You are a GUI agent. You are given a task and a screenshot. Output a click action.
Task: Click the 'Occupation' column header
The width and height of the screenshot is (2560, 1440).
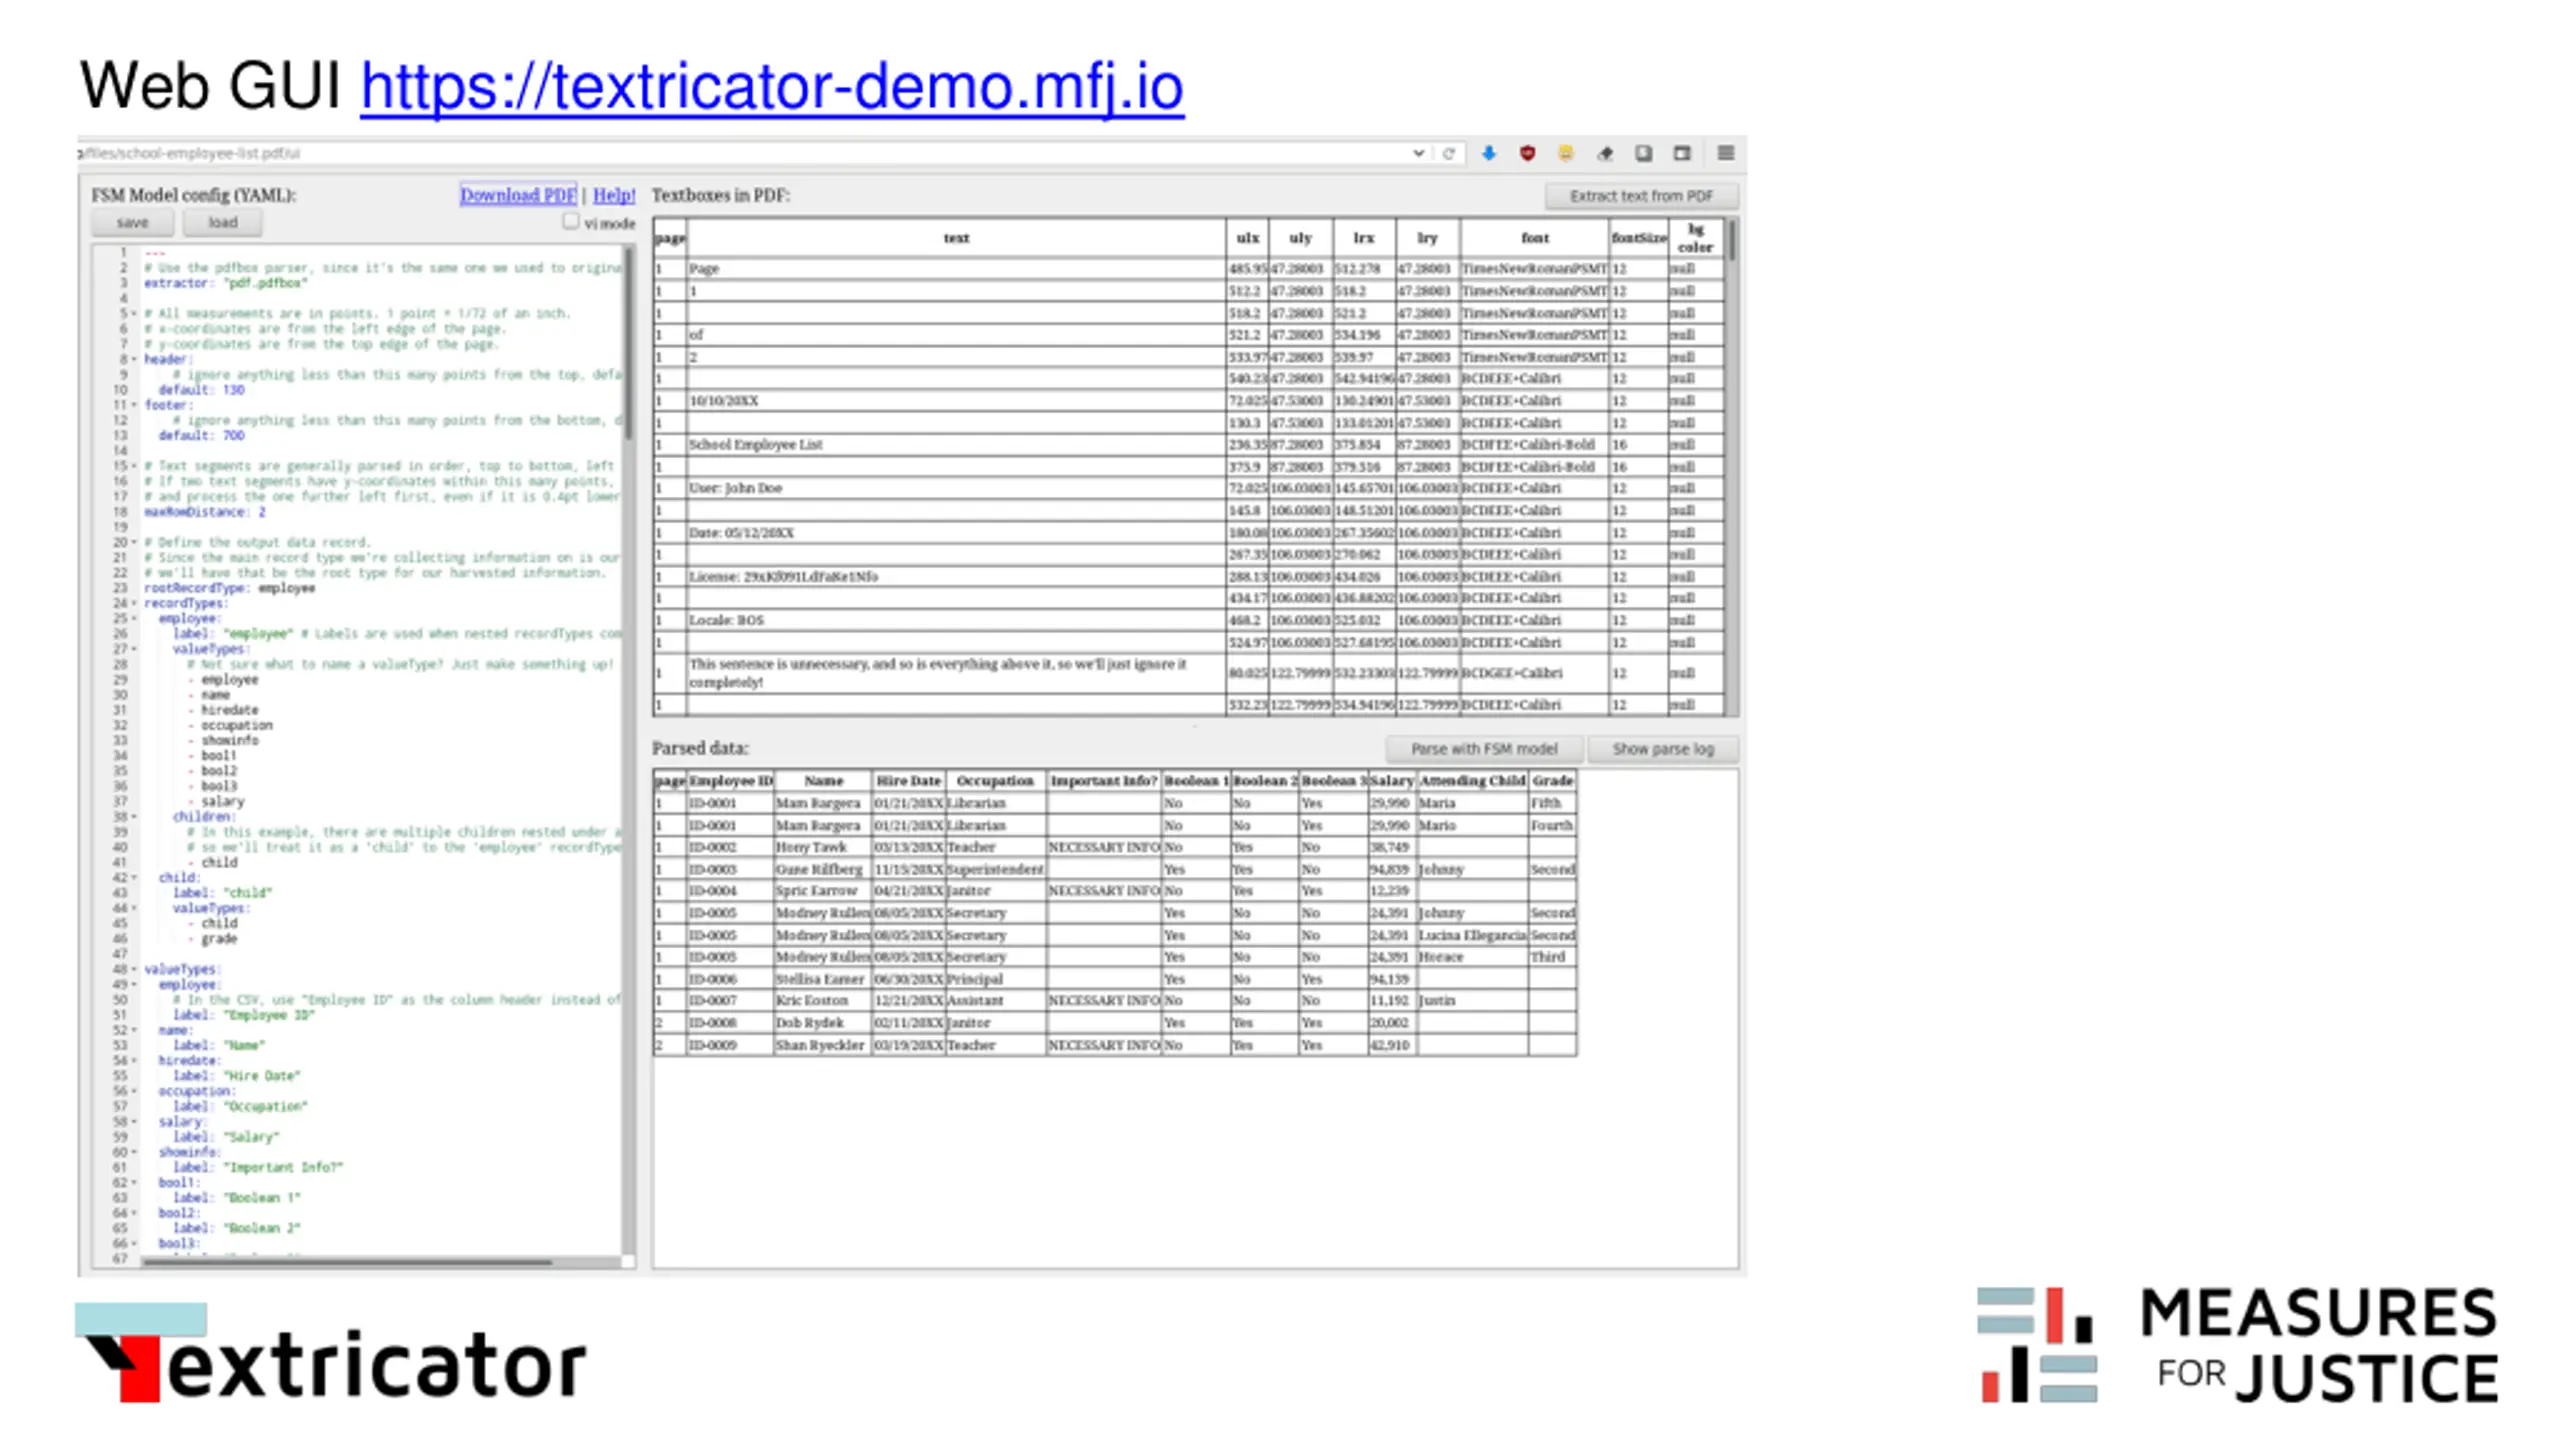pos(995,781)
